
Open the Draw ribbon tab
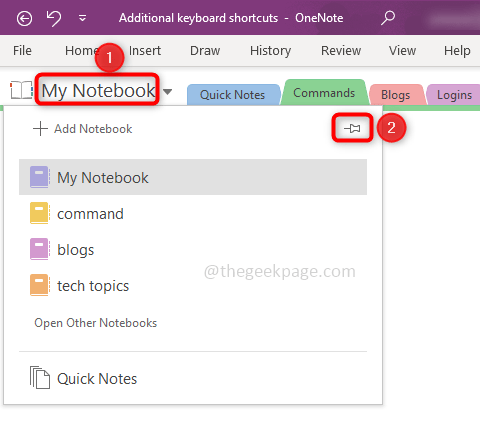point(205,51)
